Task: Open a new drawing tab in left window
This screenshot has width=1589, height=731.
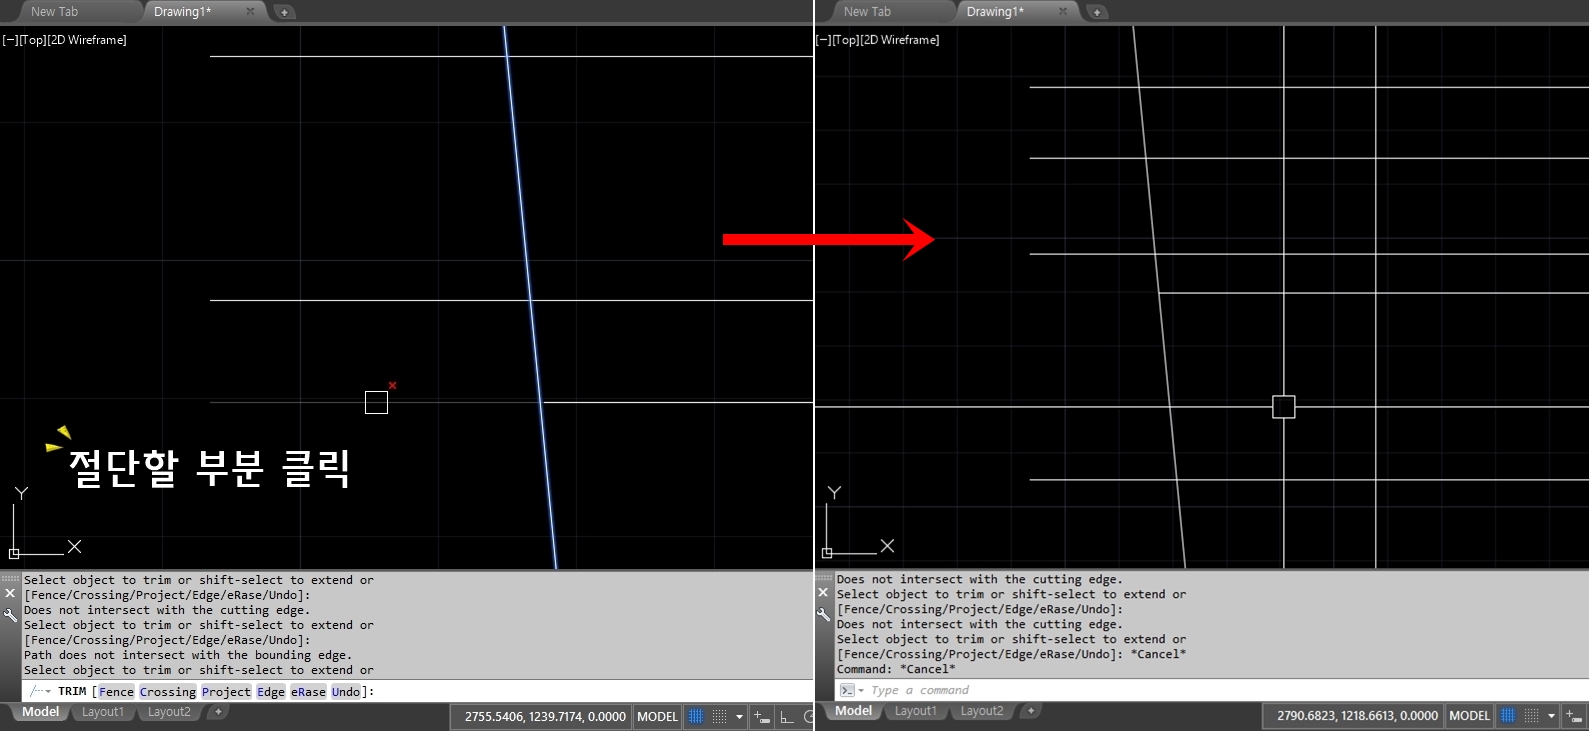Action: coord(284,12)
